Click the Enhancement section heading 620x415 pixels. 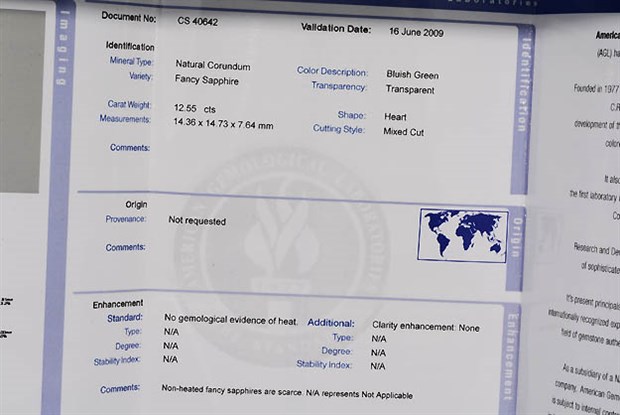[118, 304]
